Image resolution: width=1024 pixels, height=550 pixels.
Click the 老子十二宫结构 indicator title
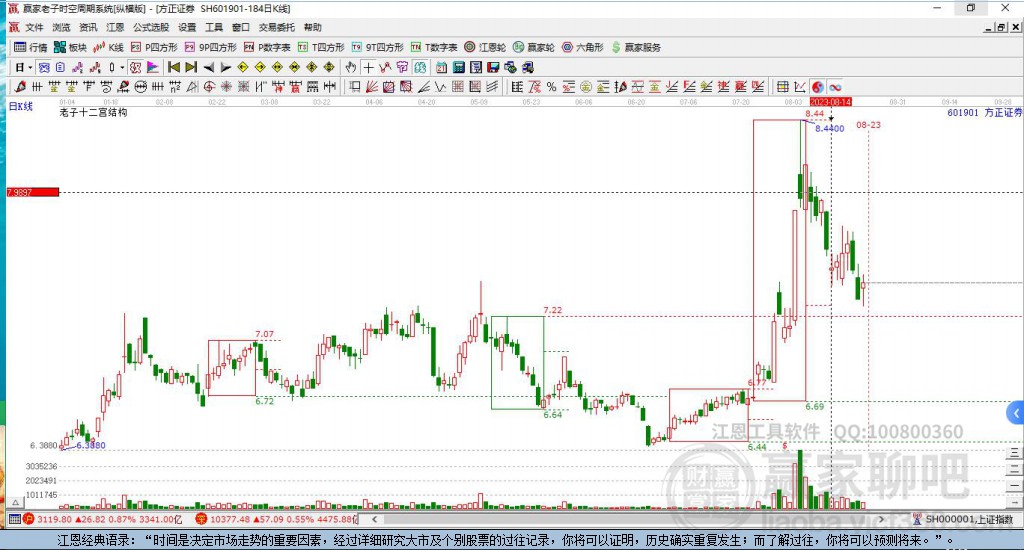(93, 112)
